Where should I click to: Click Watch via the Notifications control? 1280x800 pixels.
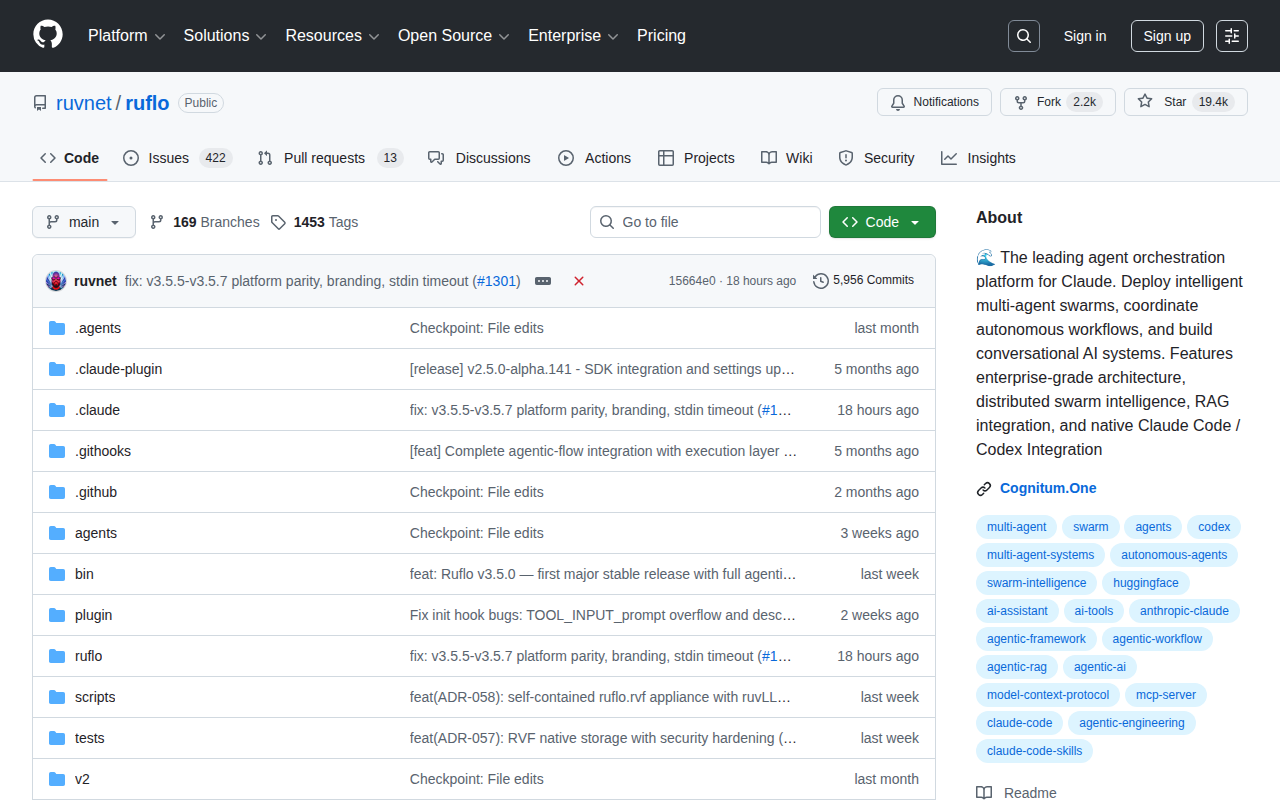[x=934, y=101]
